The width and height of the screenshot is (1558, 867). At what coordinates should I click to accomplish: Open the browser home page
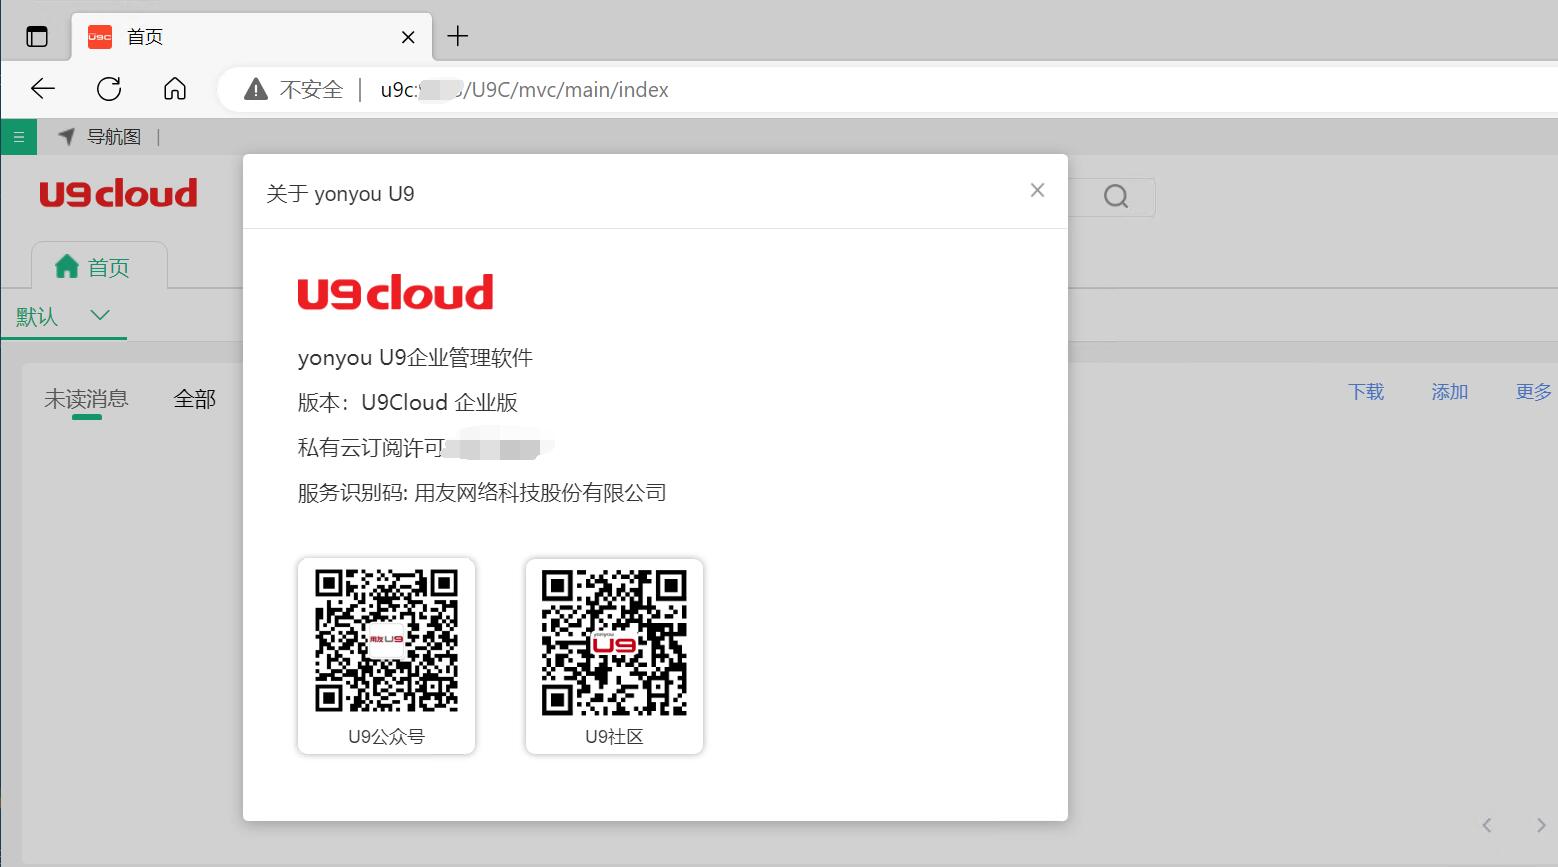(x=175, y=89)
